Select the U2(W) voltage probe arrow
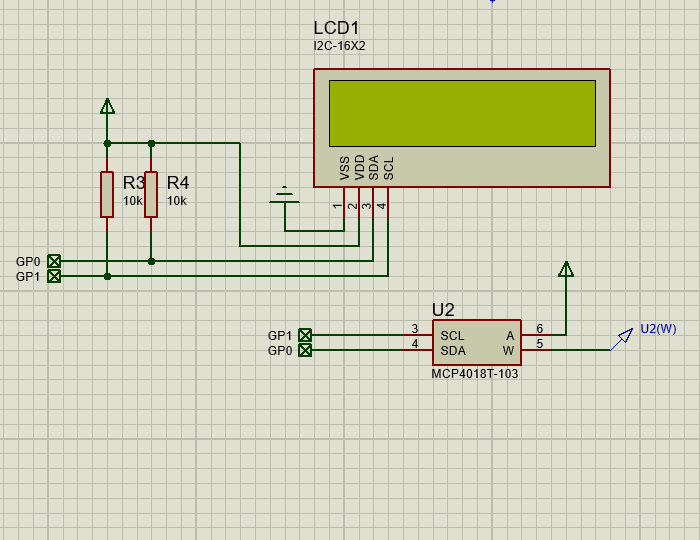Image resolution: width=700 pixels, height=540 pixels. click(x=622, y=339)
